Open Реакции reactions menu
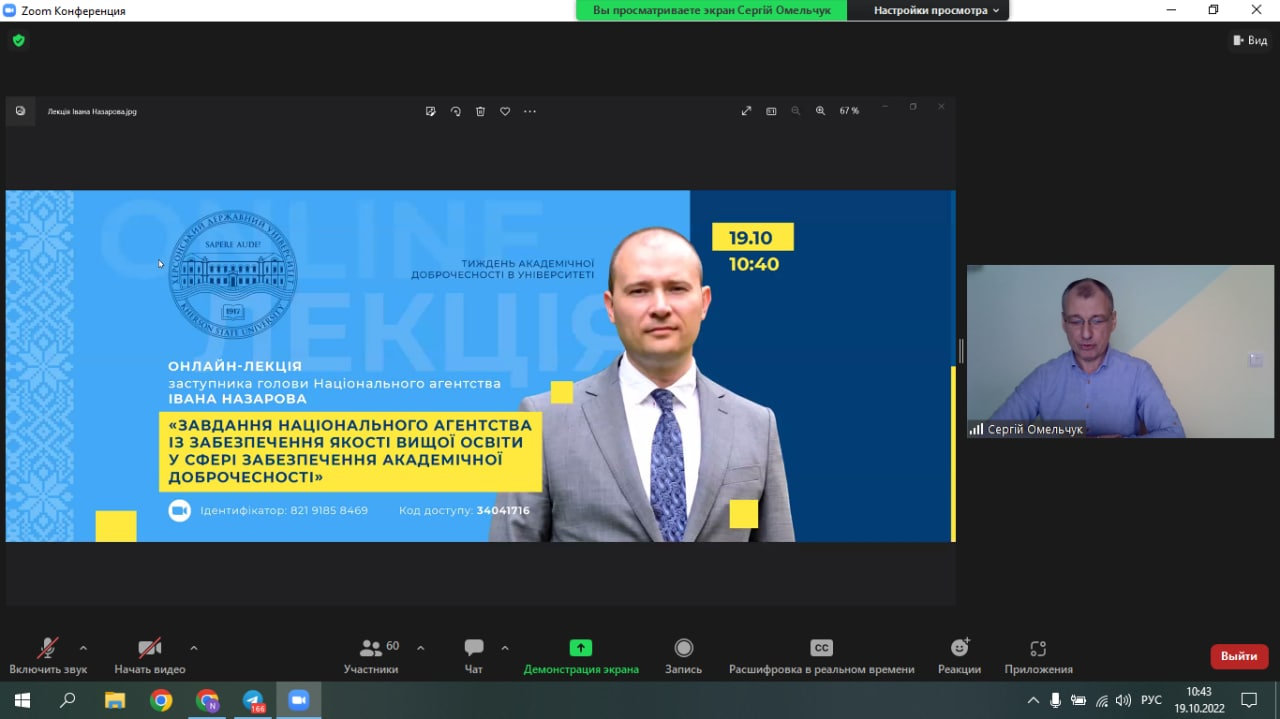1280x719 pixels. pyautogui.click(x=959, y=656)
